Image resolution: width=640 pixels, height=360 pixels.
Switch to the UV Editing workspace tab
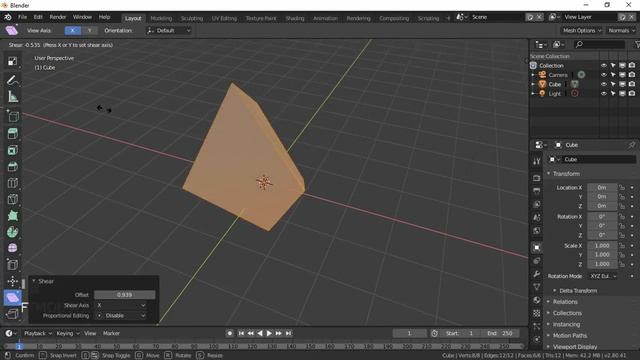coord(224,18)
